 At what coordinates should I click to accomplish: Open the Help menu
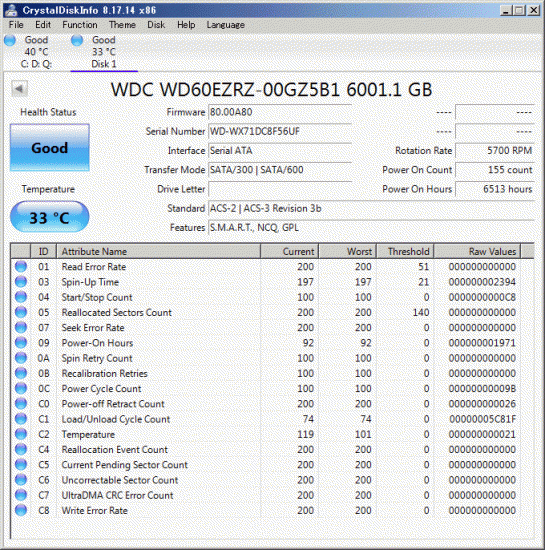[186, 25]
